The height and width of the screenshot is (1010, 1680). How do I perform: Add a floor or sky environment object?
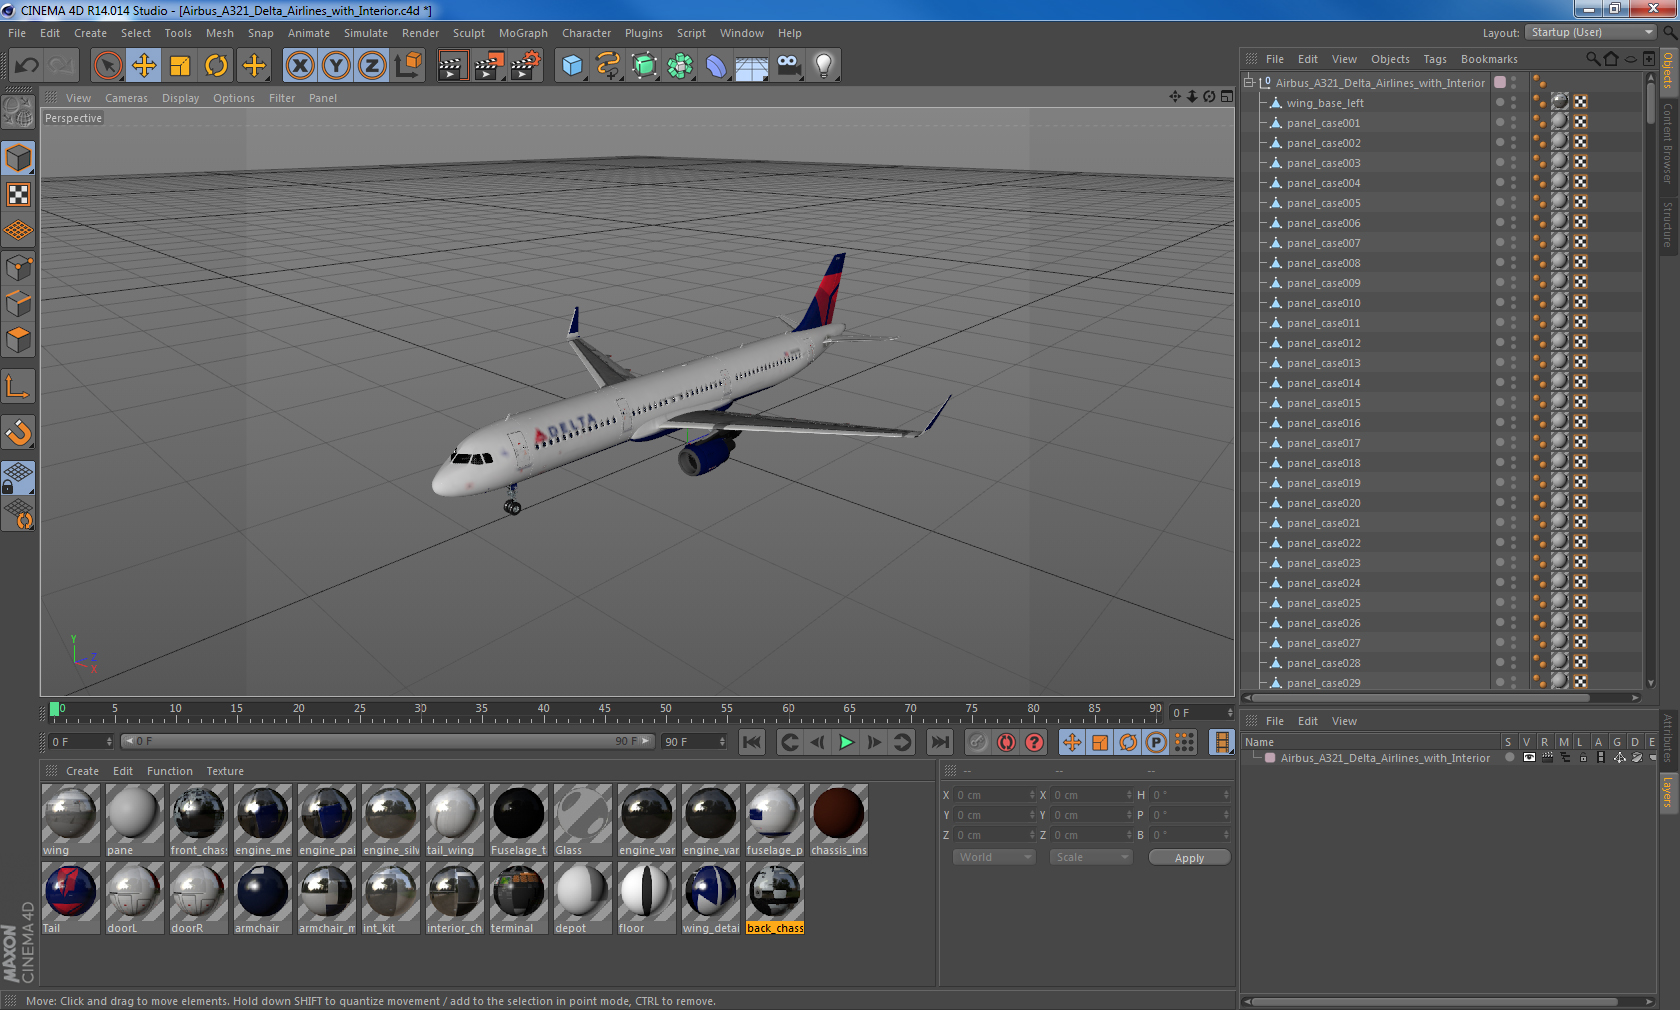752,66
